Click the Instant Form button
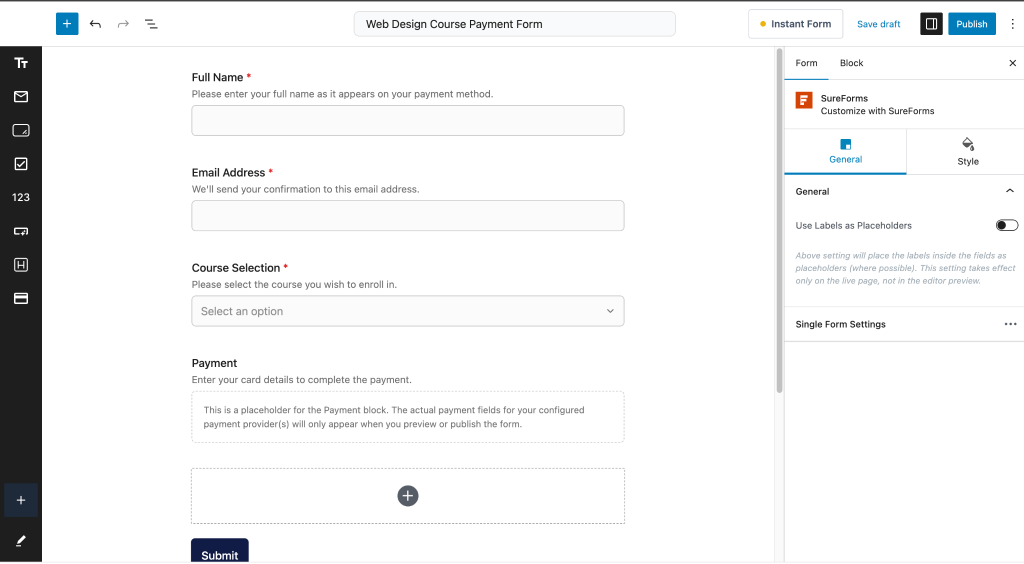 tap(795, 24)
